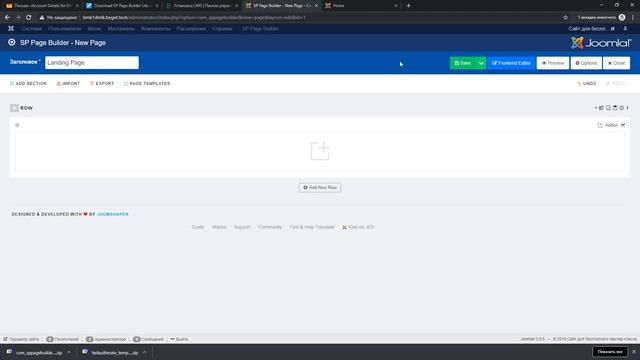Open the site name link in admin bar

591,29
